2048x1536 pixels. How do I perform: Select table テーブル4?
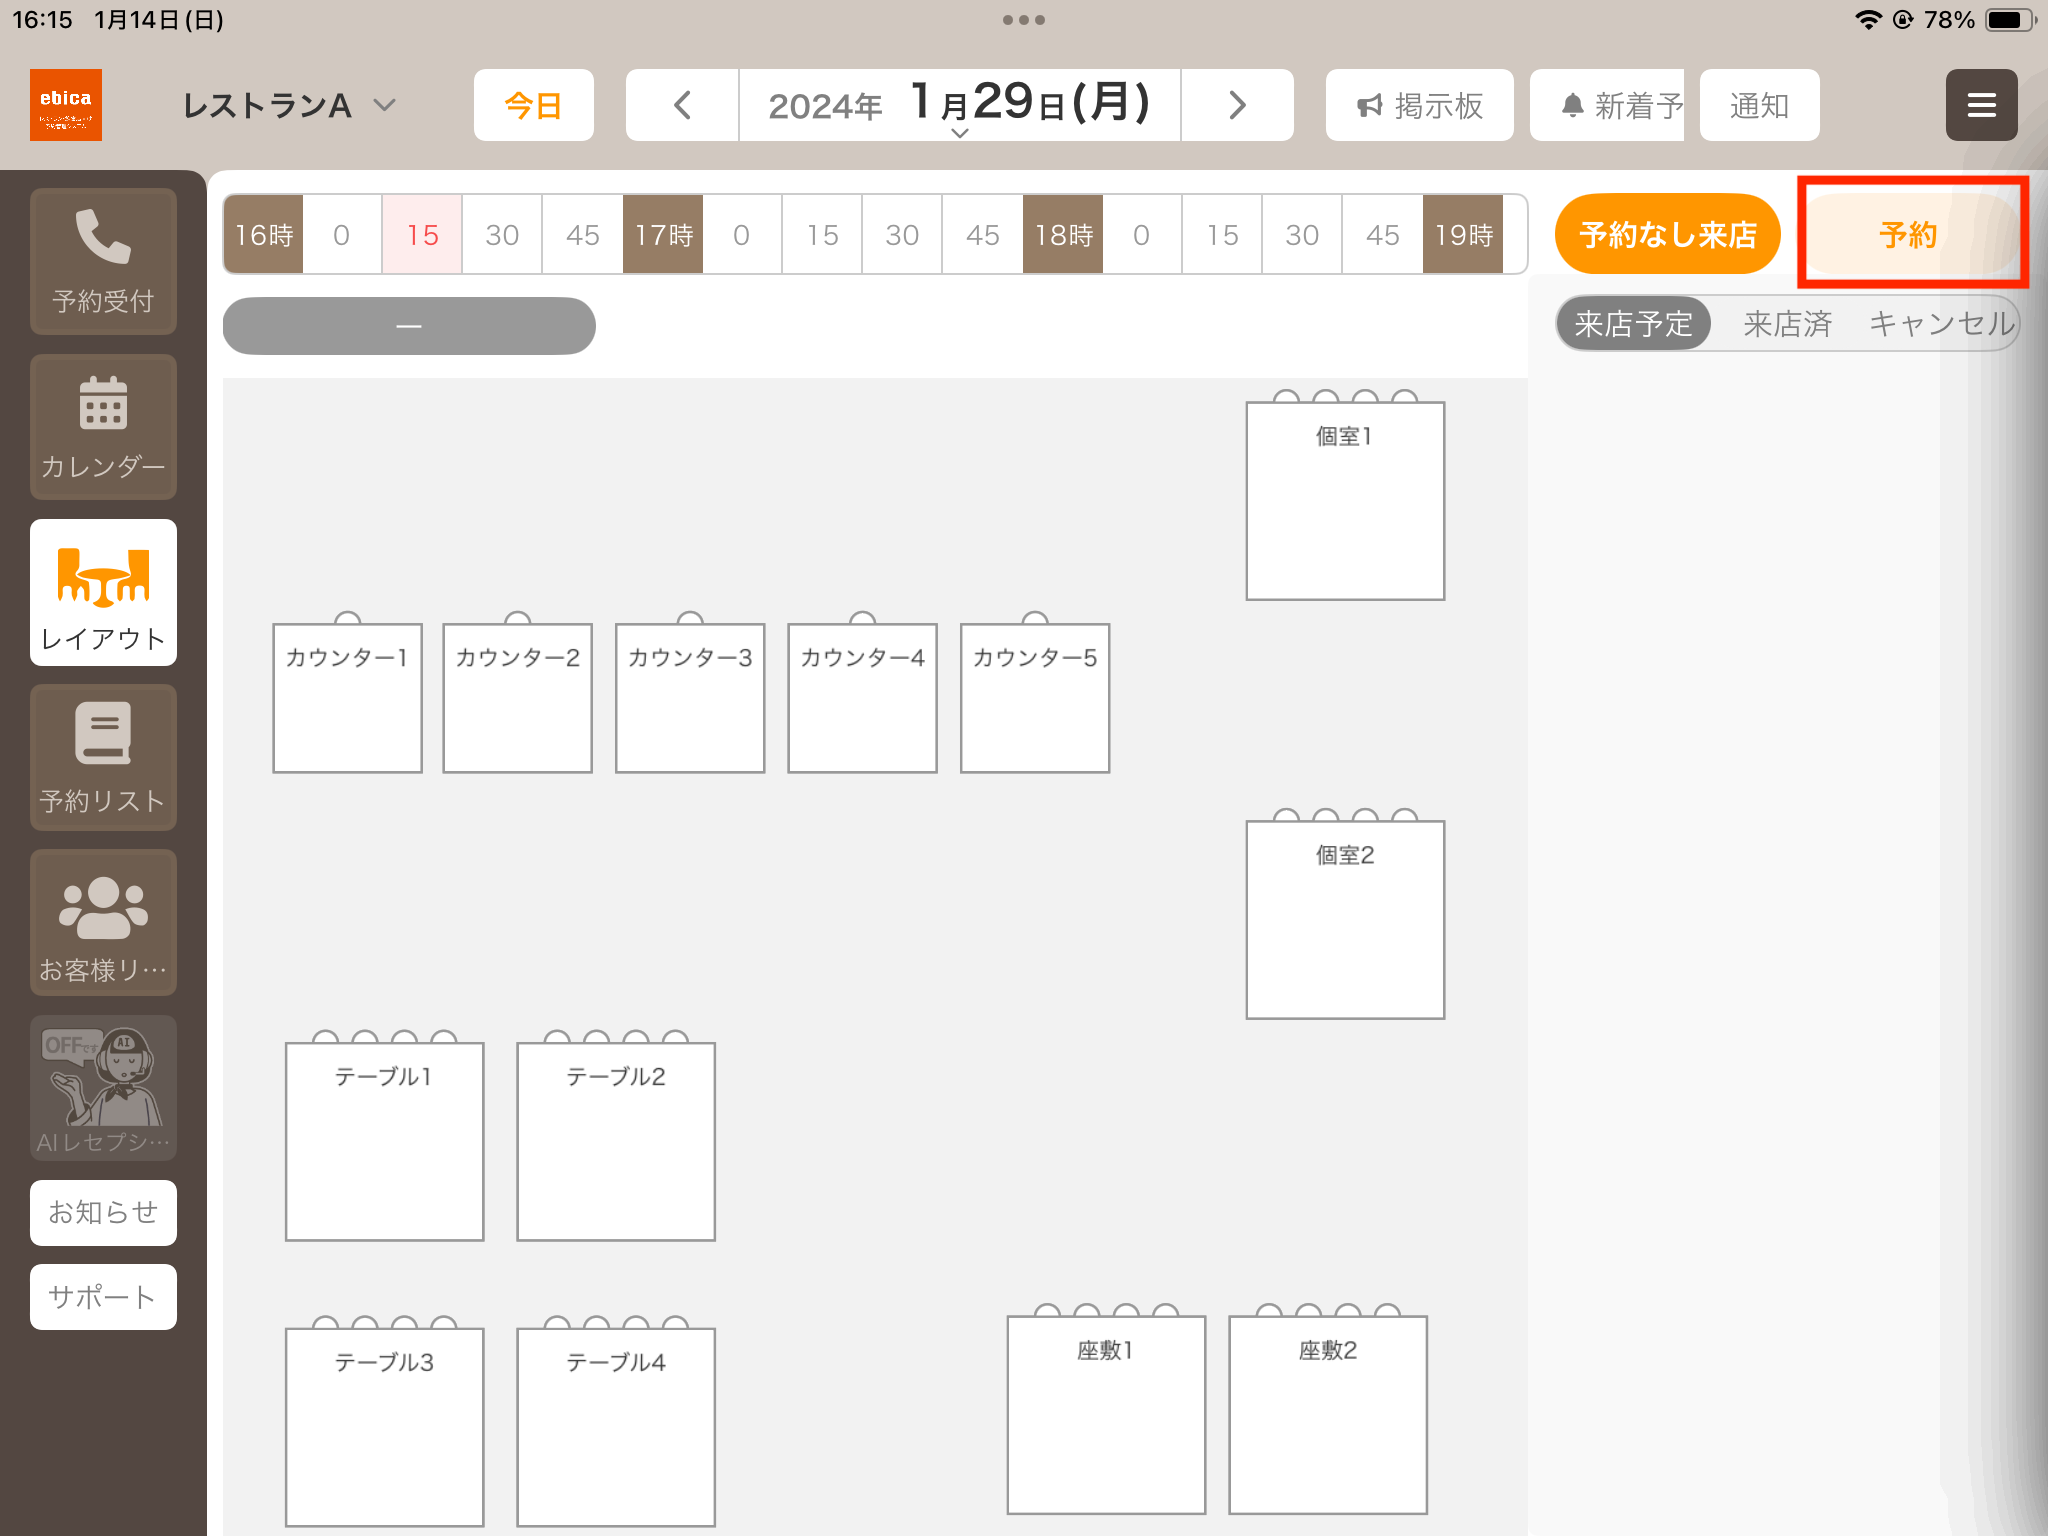click(x=616, y=1427)
